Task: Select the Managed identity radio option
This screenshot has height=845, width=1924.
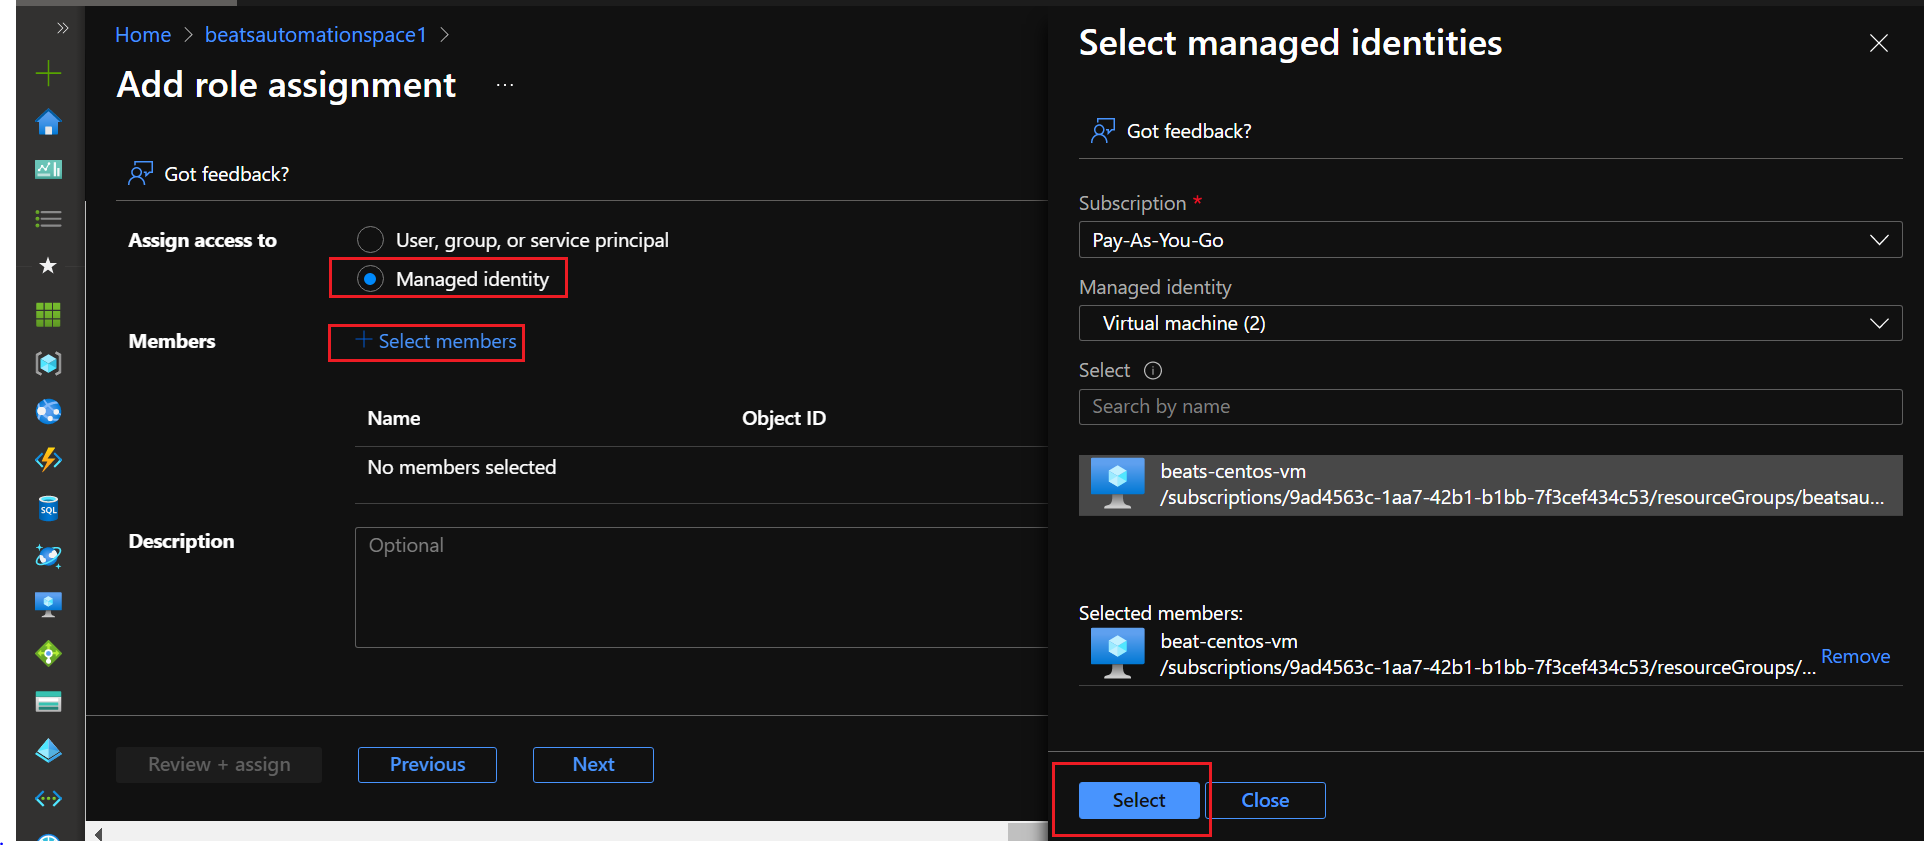Action: 371,279
